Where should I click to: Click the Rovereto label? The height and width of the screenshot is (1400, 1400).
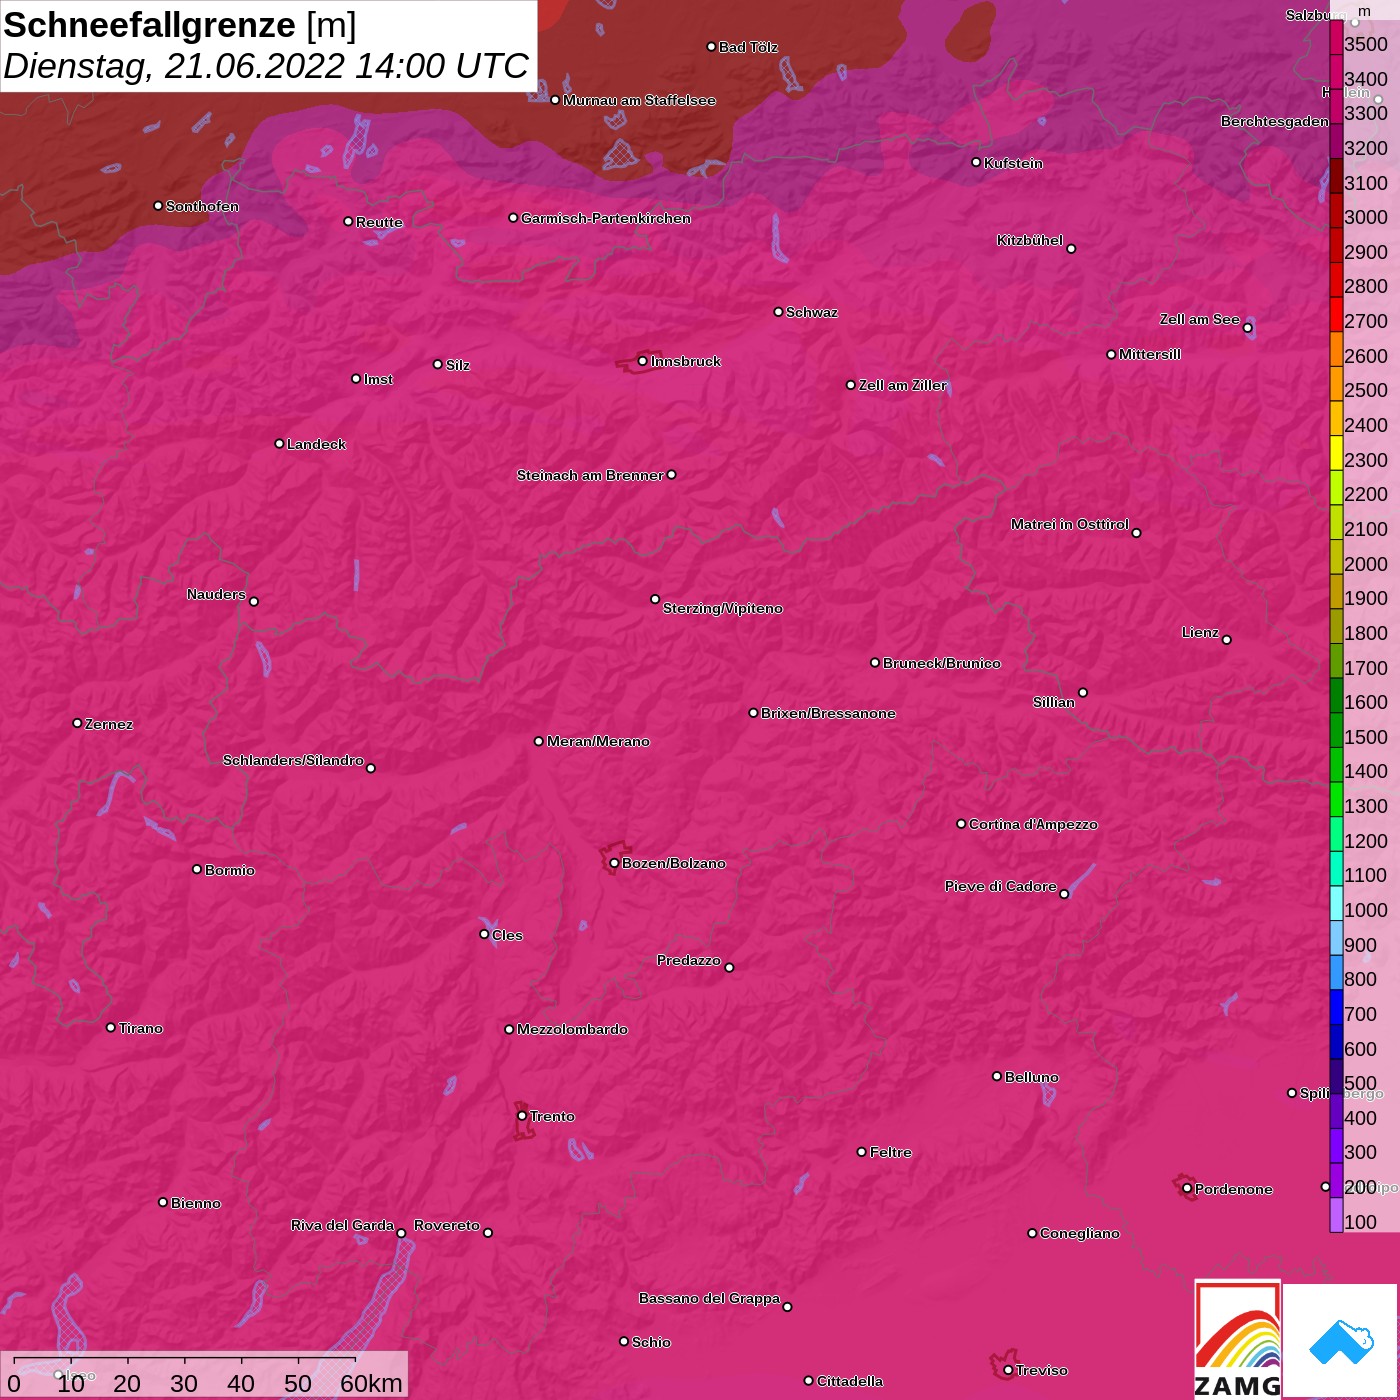pos(446,1225)
